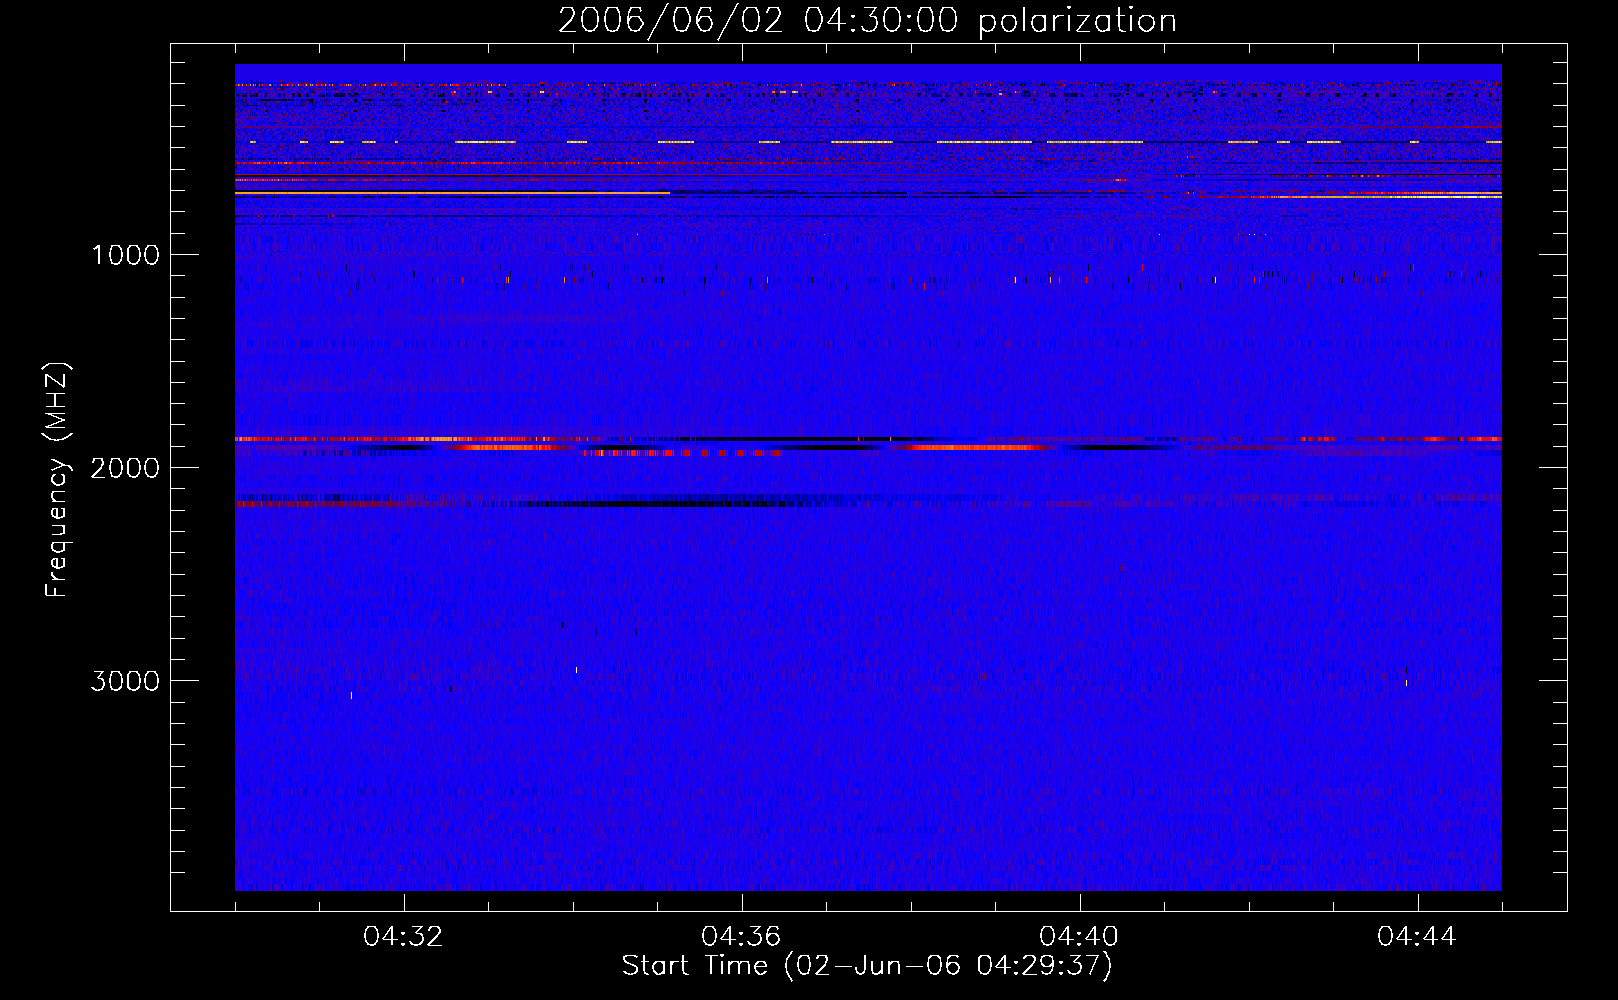Click the 04:44 time tick label

point(1417,937)
